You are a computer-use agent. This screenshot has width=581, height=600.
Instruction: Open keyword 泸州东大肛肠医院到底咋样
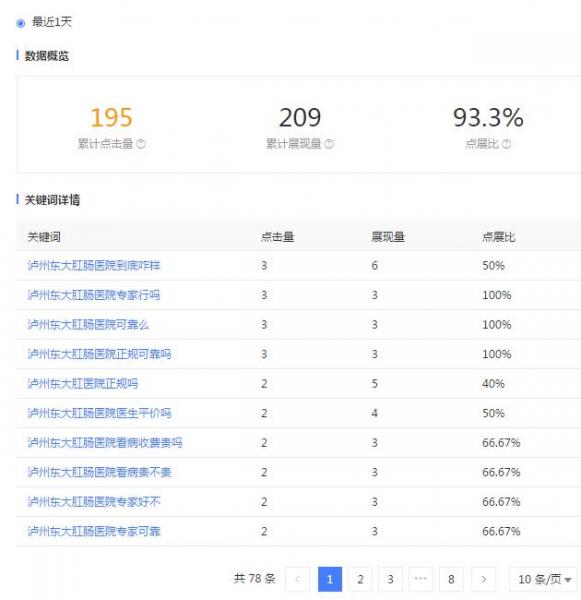94,266
